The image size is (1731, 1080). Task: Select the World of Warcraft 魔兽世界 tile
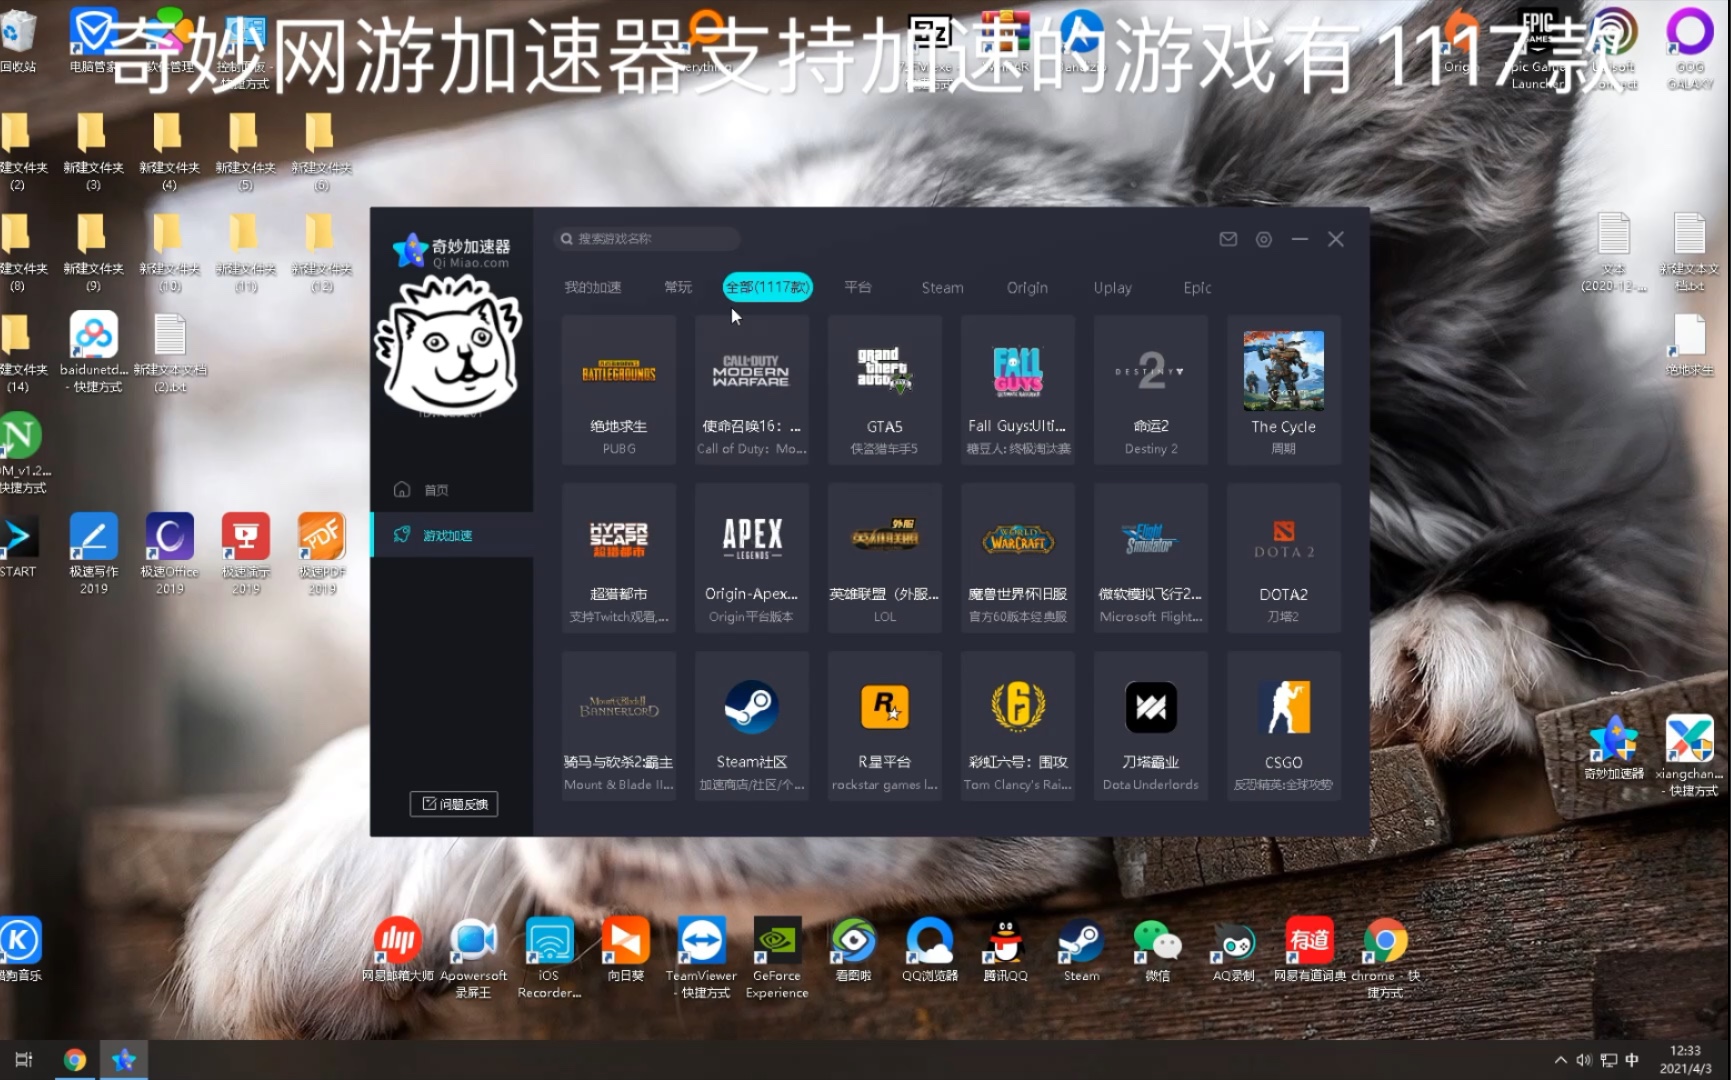1017,558
